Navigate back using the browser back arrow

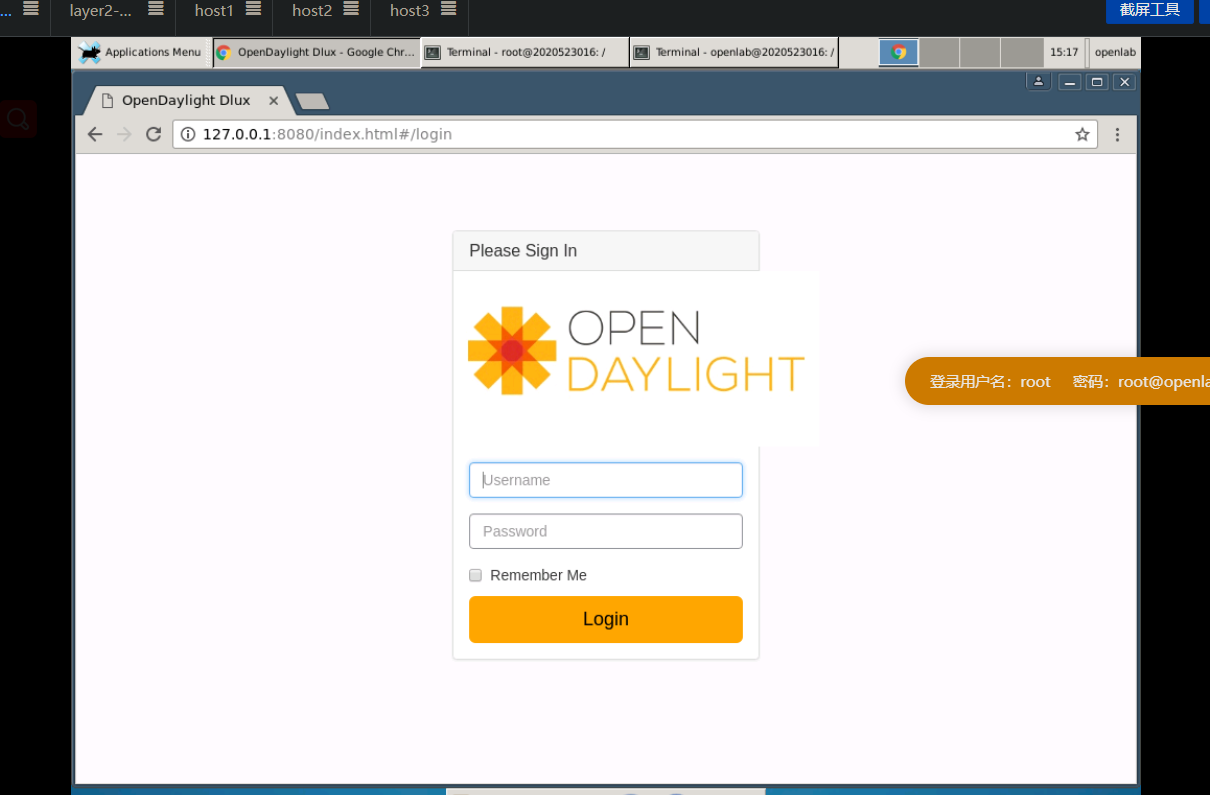click(94, 133)
